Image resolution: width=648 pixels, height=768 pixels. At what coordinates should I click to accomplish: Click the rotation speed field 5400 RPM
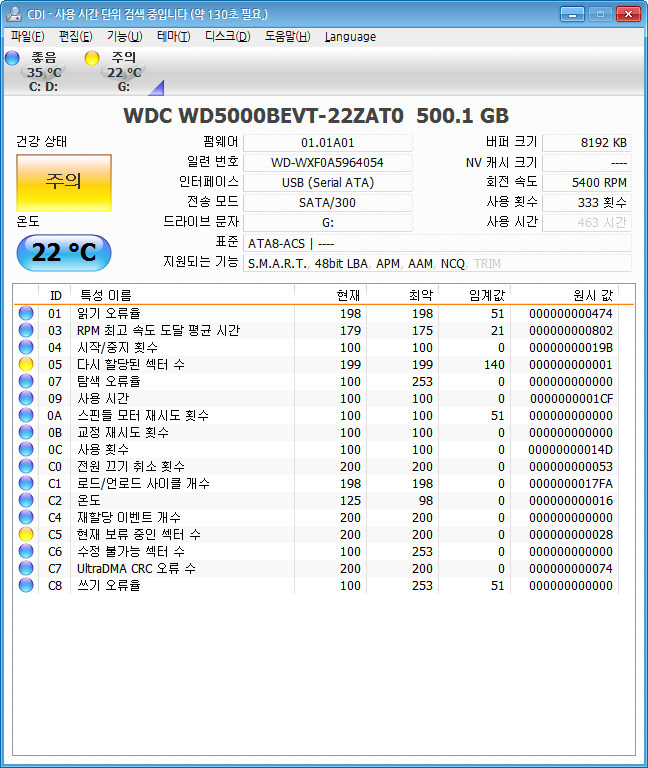tap(587, 183)
